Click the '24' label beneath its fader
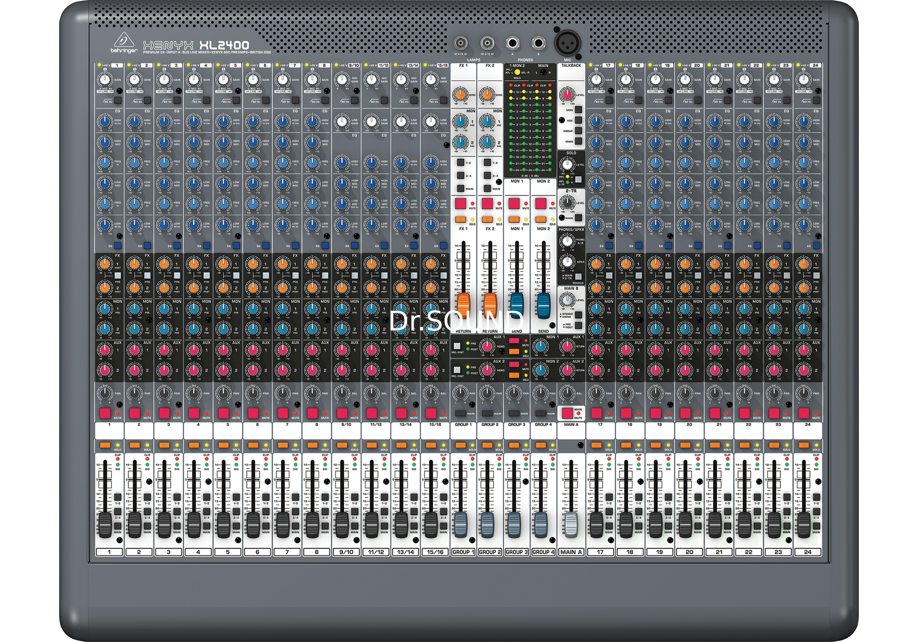918x642 pixels. (x=807, y=551)
